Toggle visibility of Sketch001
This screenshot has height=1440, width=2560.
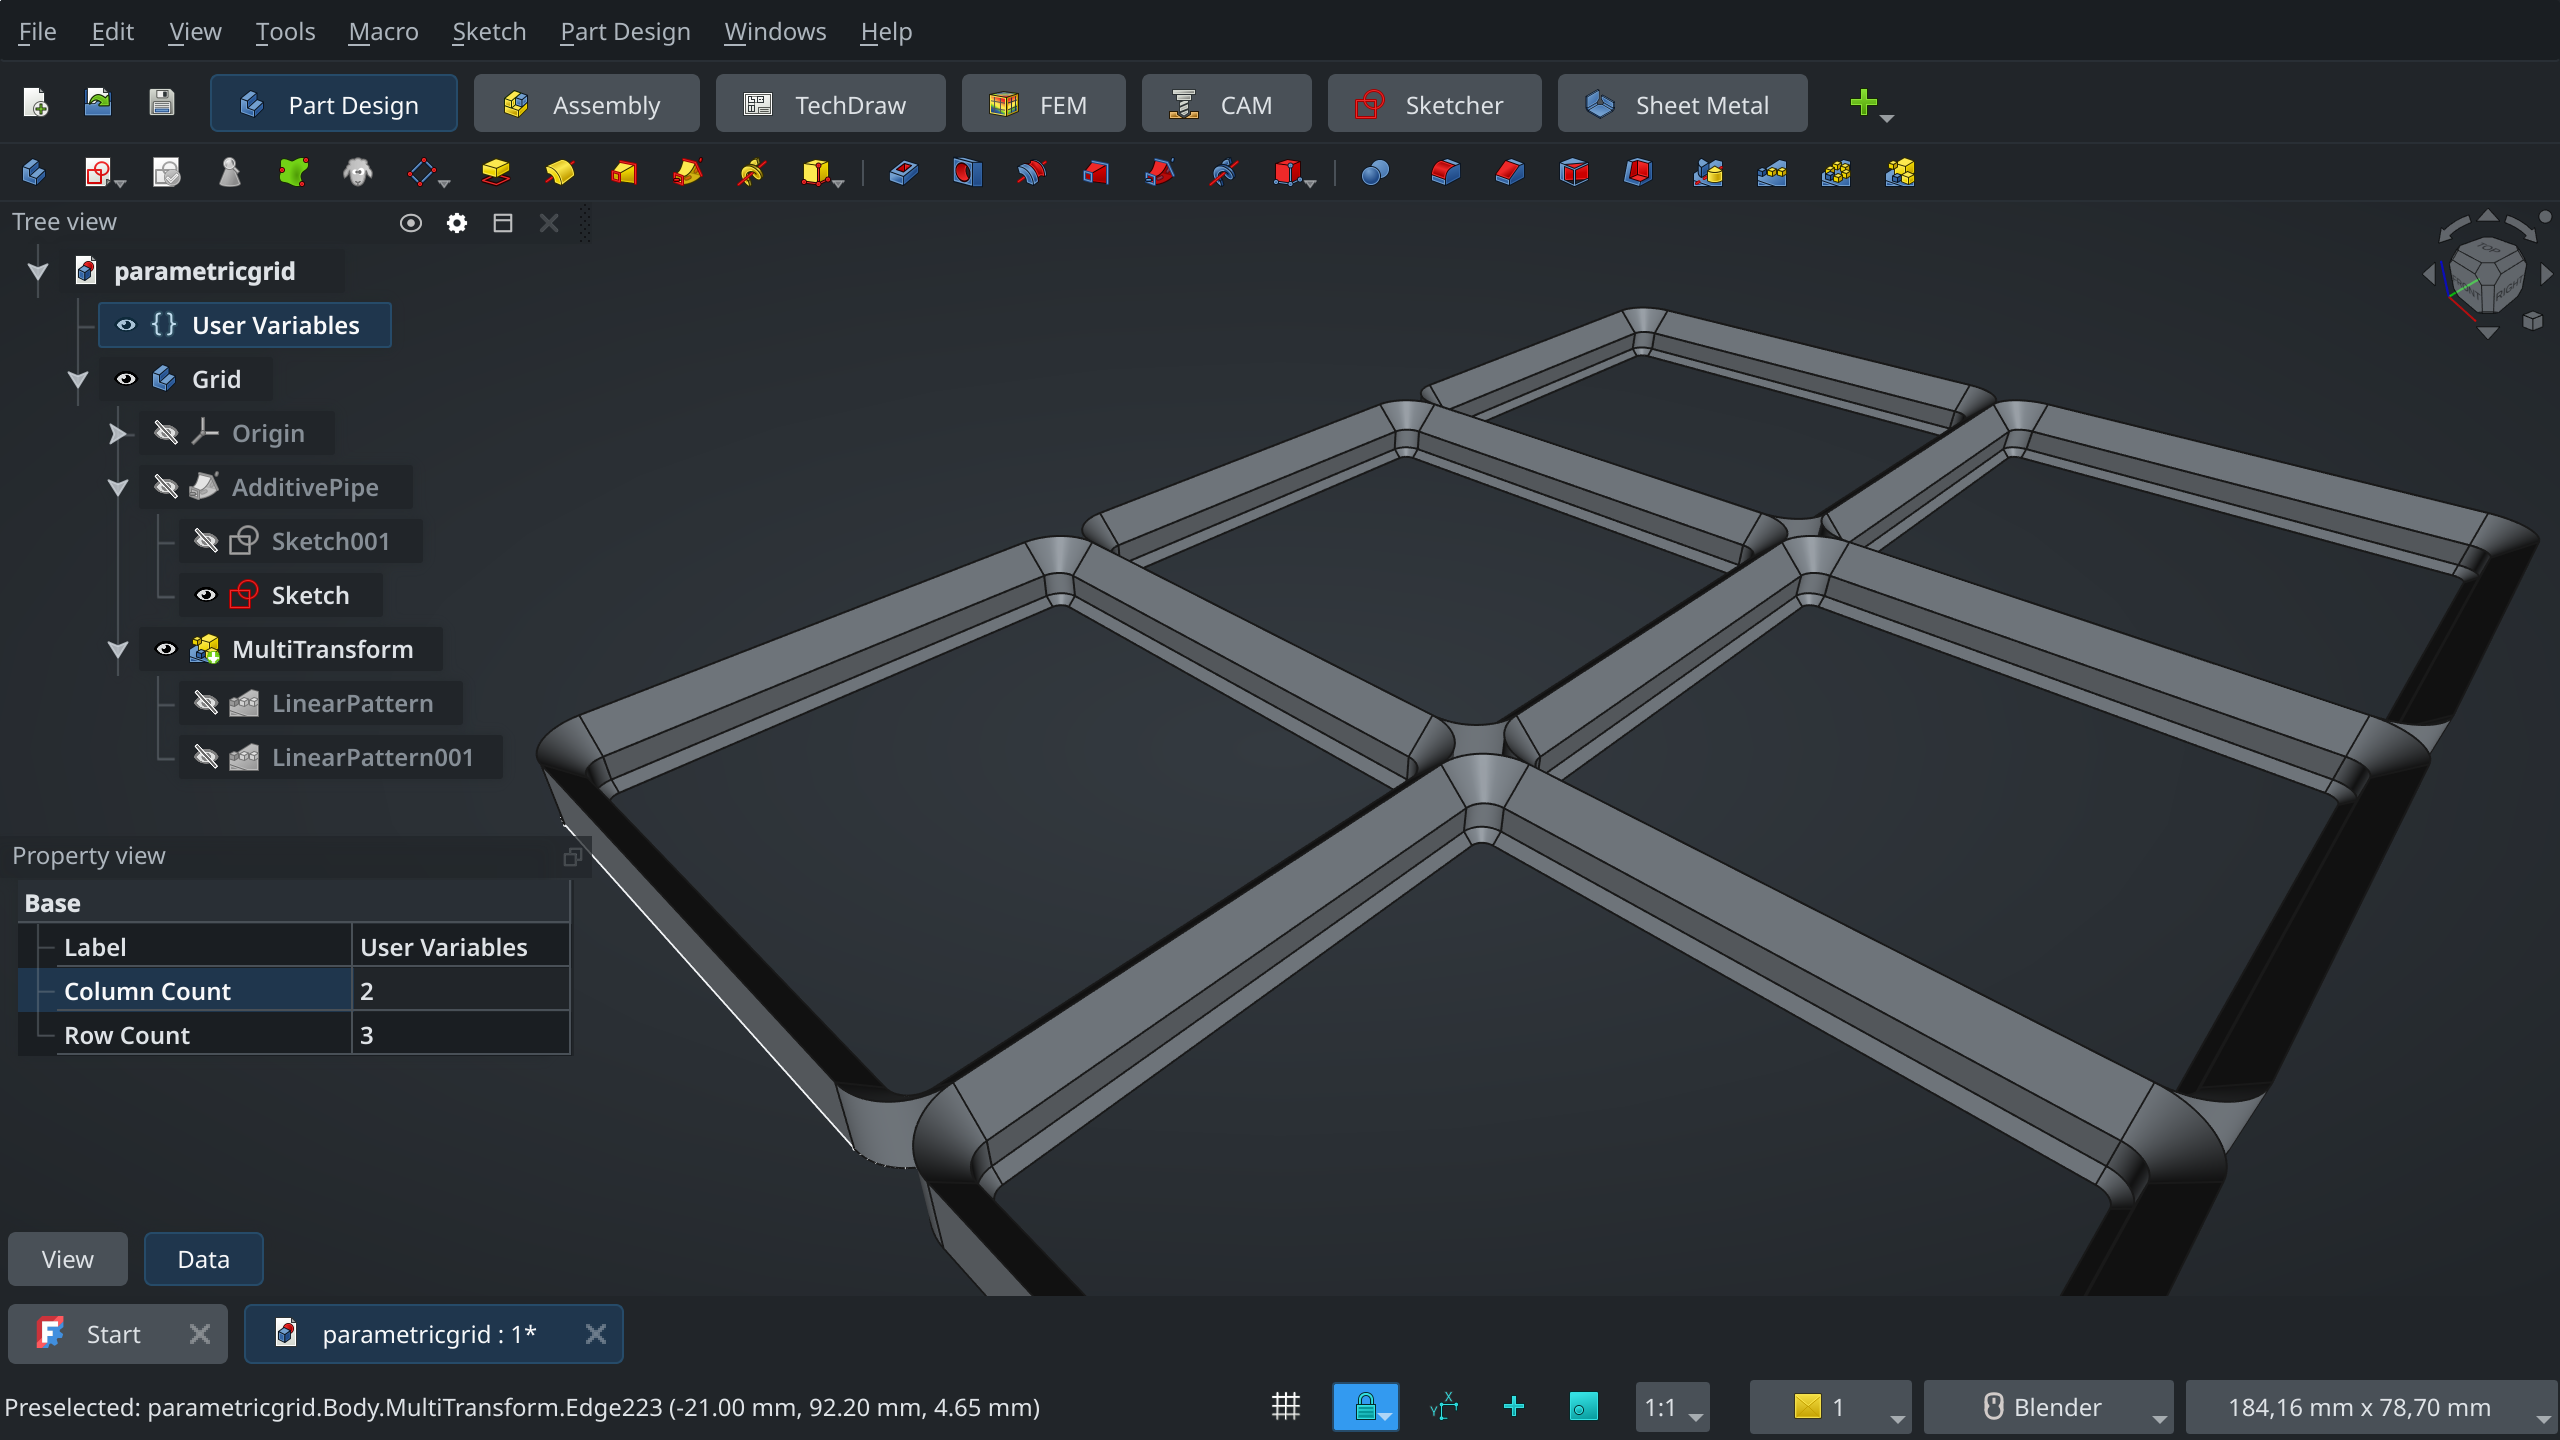click(x=206, y=541)
